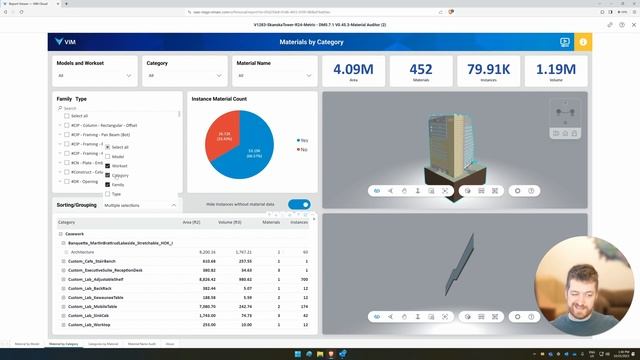The height and width of the screenshot is (360, 640).
Task: Open Material Name Audit tab
Action: [142, 344]
